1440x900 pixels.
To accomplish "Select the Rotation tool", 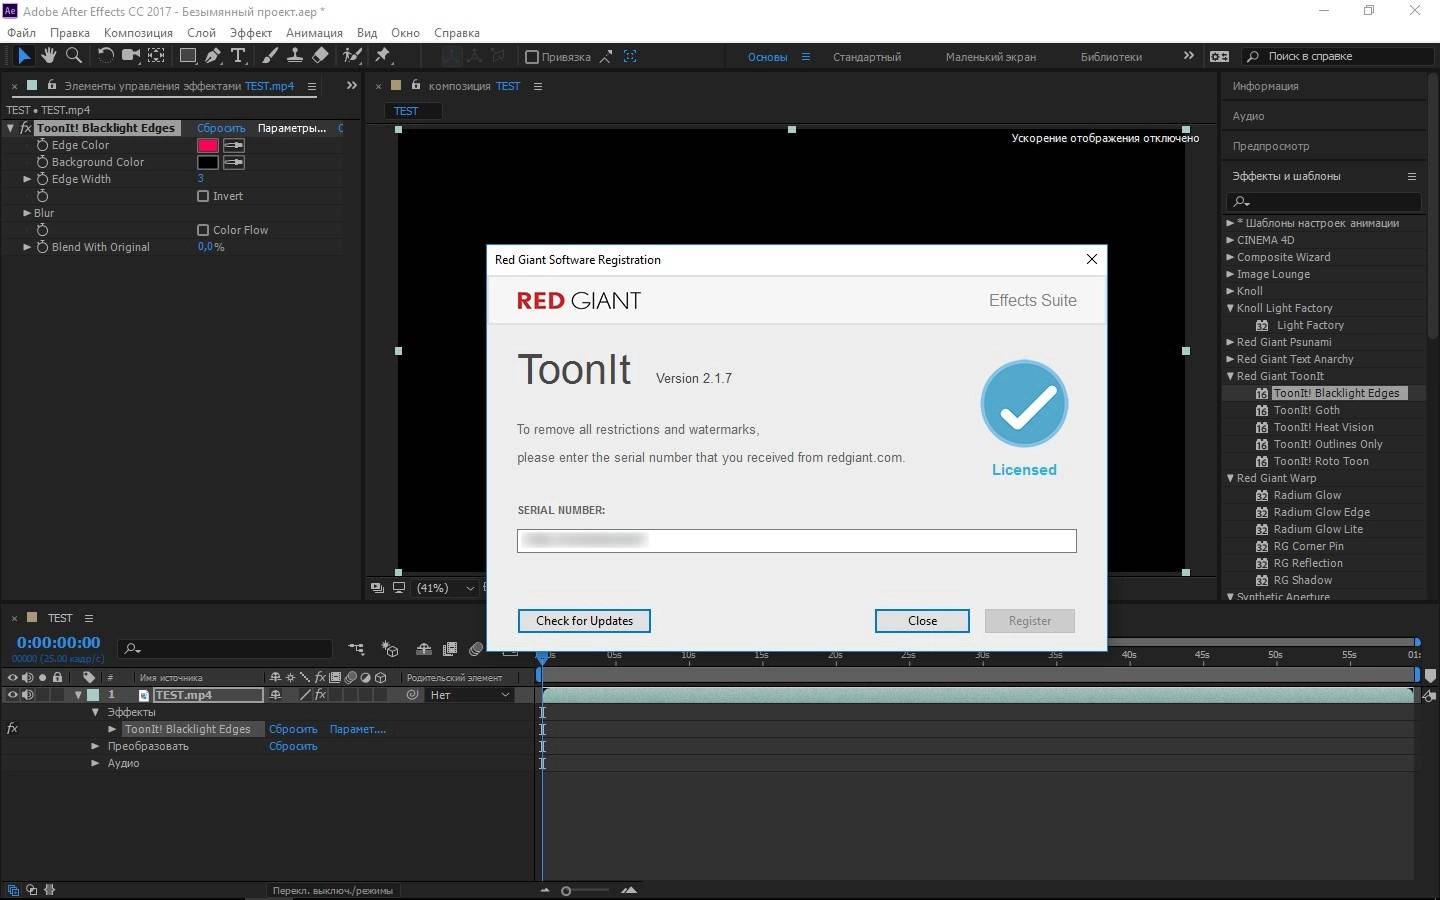I will click(x=105, y=56).
